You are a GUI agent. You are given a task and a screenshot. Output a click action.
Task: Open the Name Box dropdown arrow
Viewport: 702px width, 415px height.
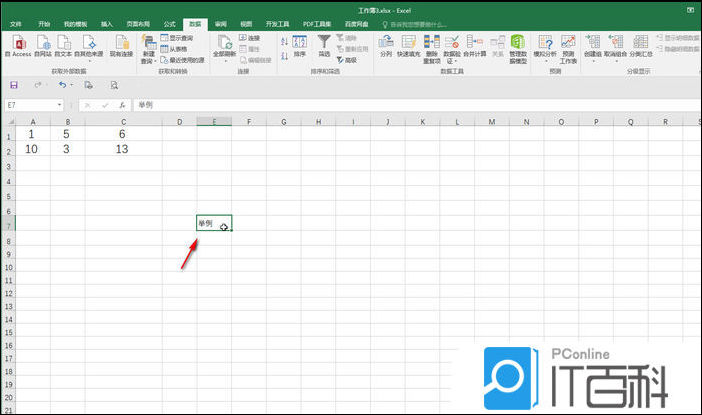[60, 105]
